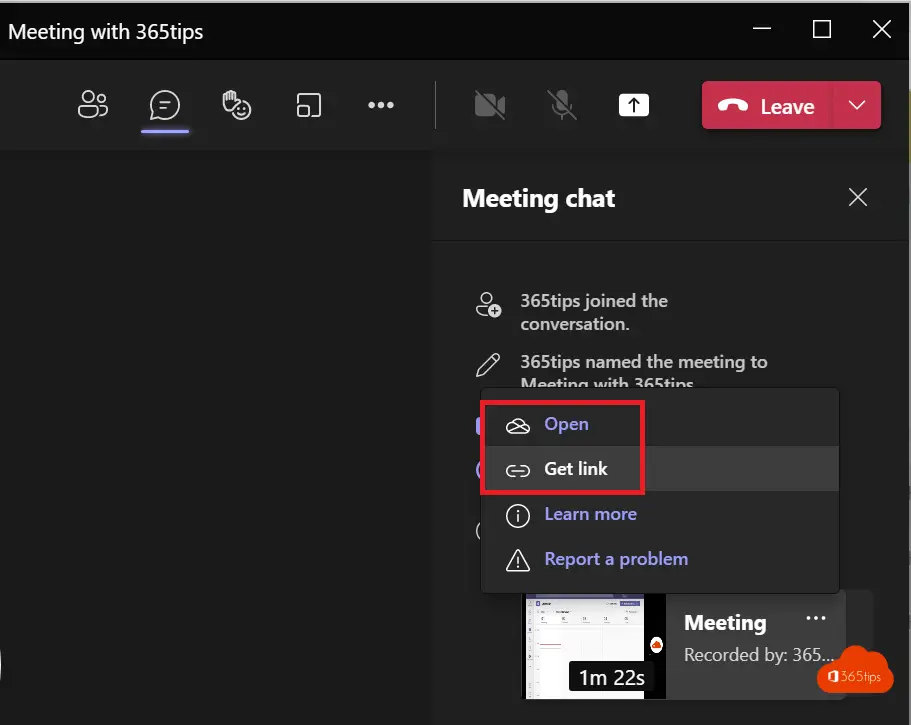Close the Meeting with 365tips window

click(x=881, y=28)
